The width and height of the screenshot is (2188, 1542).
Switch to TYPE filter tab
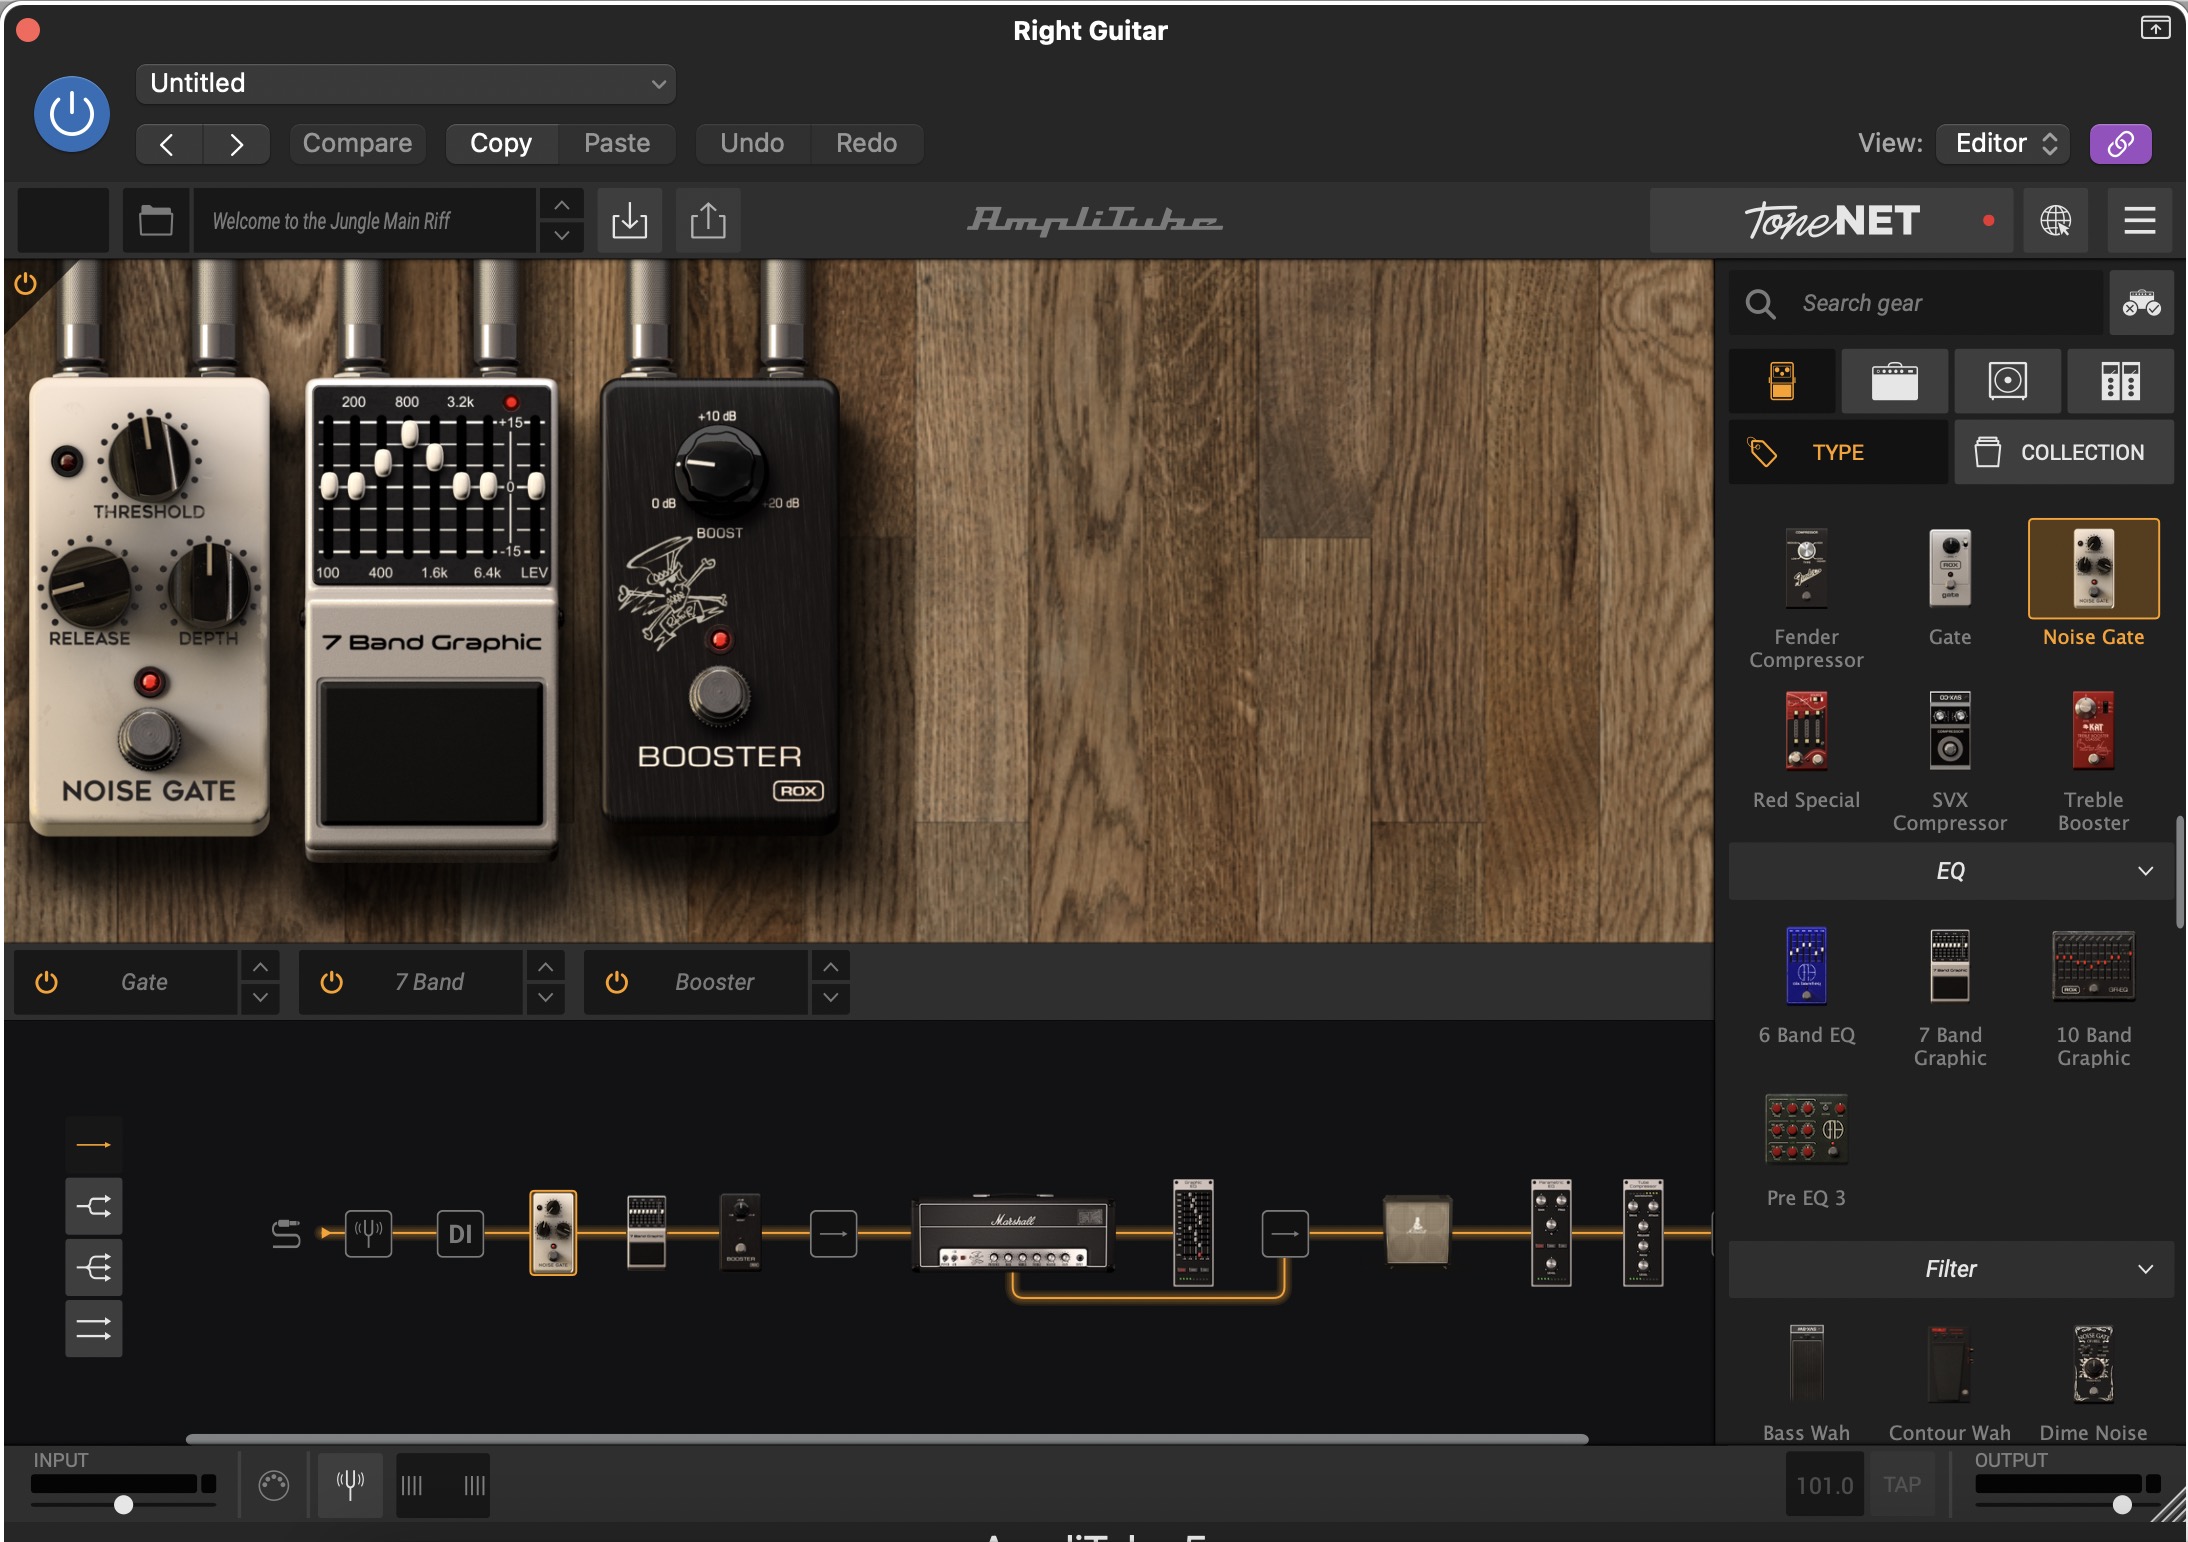click(1838, 452)
